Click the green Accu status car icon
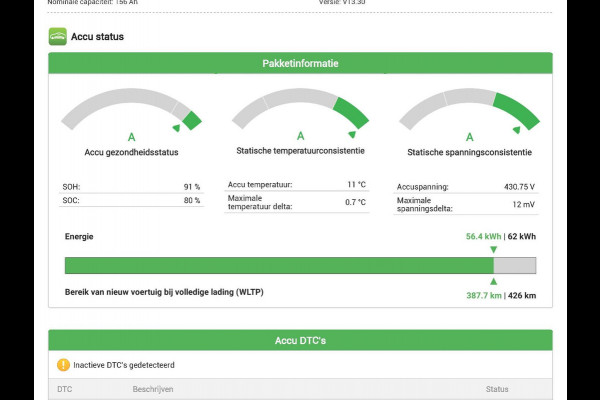 [x=58, y=37]
